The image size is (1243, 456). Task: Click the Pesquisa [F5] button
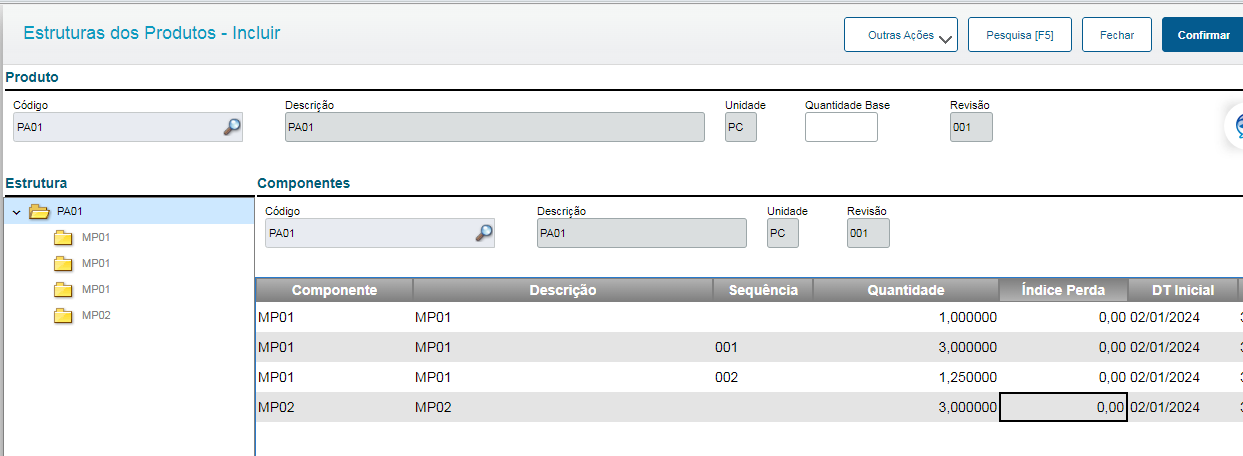(1019, 35)
